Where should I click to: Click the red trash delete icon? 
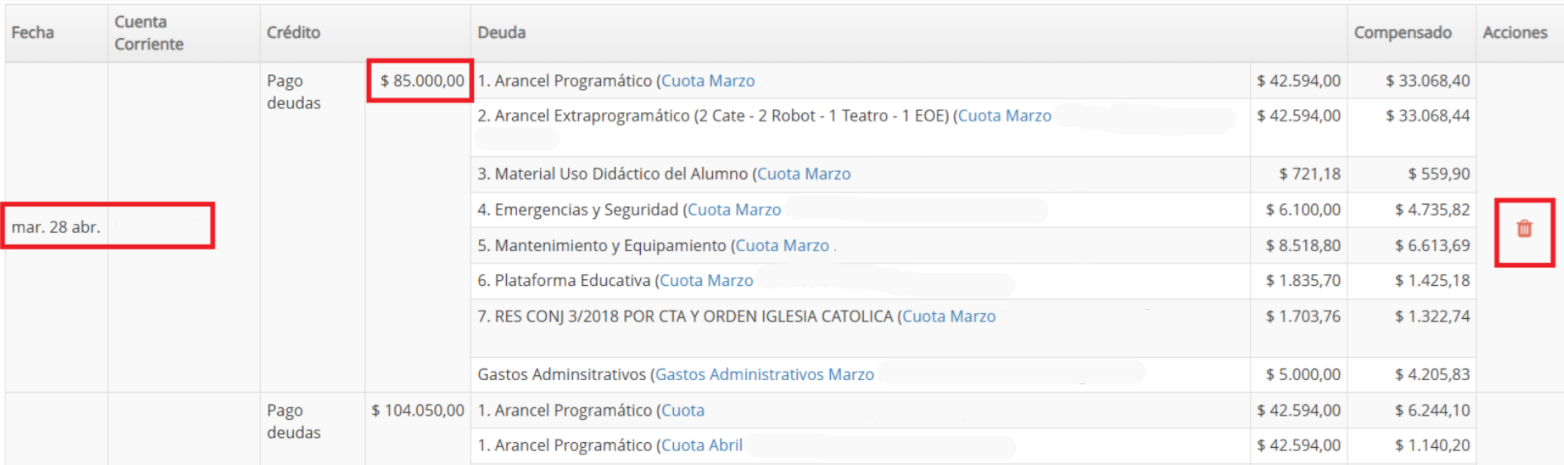coord(1524,229)
